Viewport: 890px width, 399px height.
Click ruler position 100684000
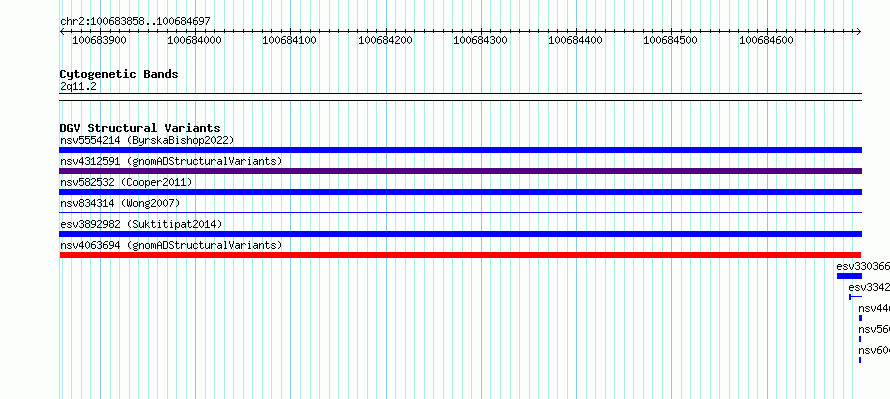(x=195, y=40)
